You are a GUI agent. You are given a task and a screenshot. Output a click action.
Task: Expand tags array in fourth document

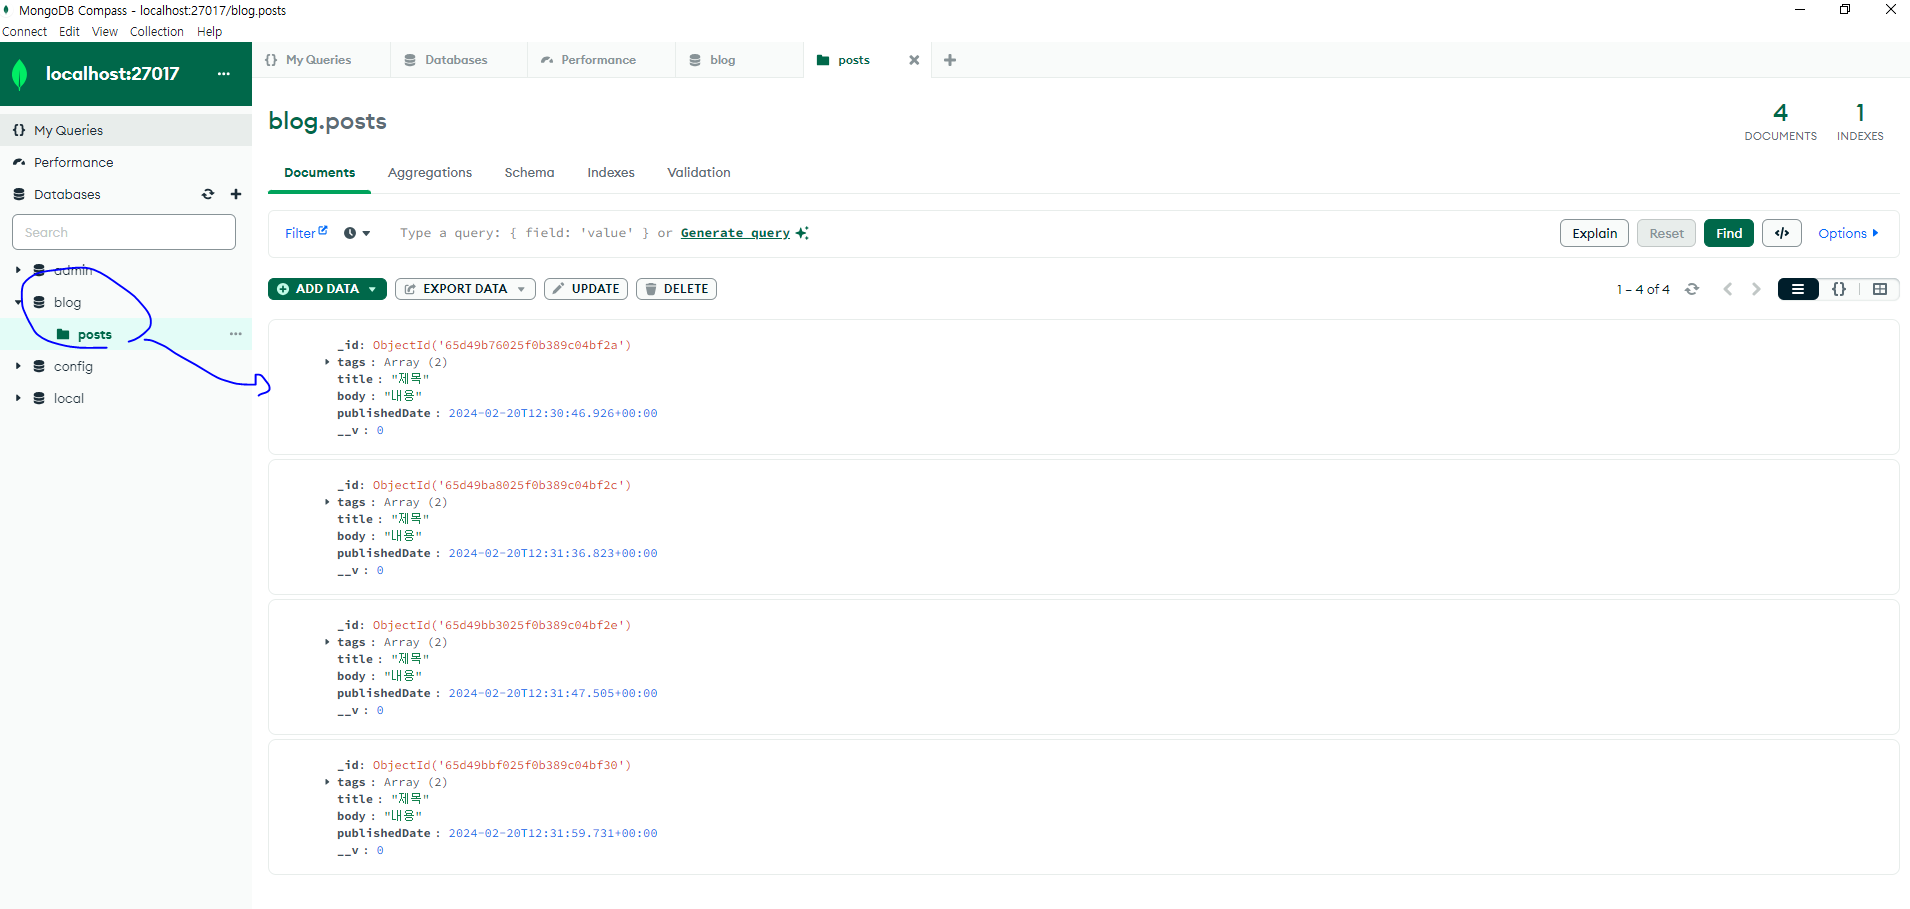[x=327, y=782]
